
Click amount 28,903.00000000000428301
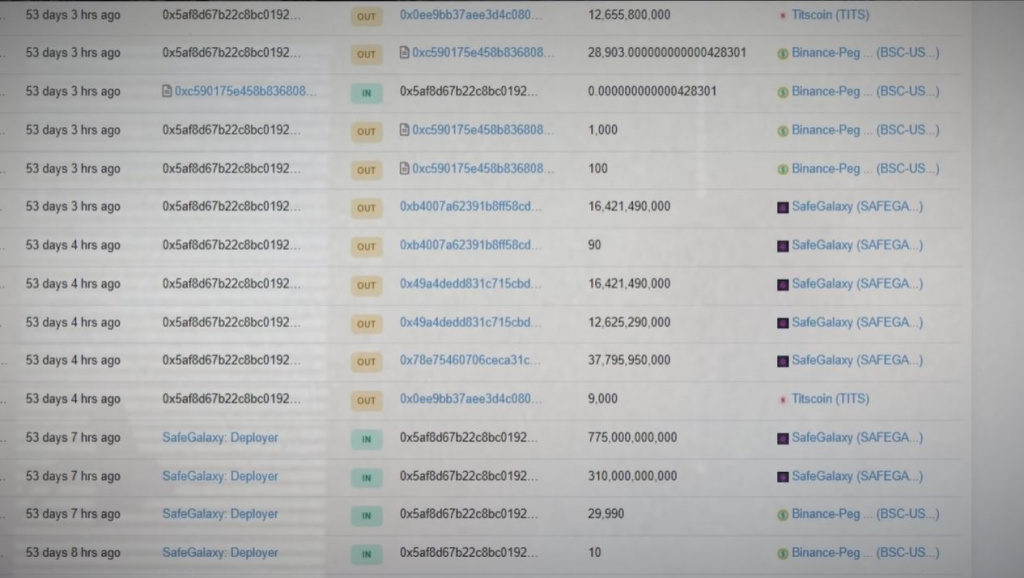[x=667, y=53]
